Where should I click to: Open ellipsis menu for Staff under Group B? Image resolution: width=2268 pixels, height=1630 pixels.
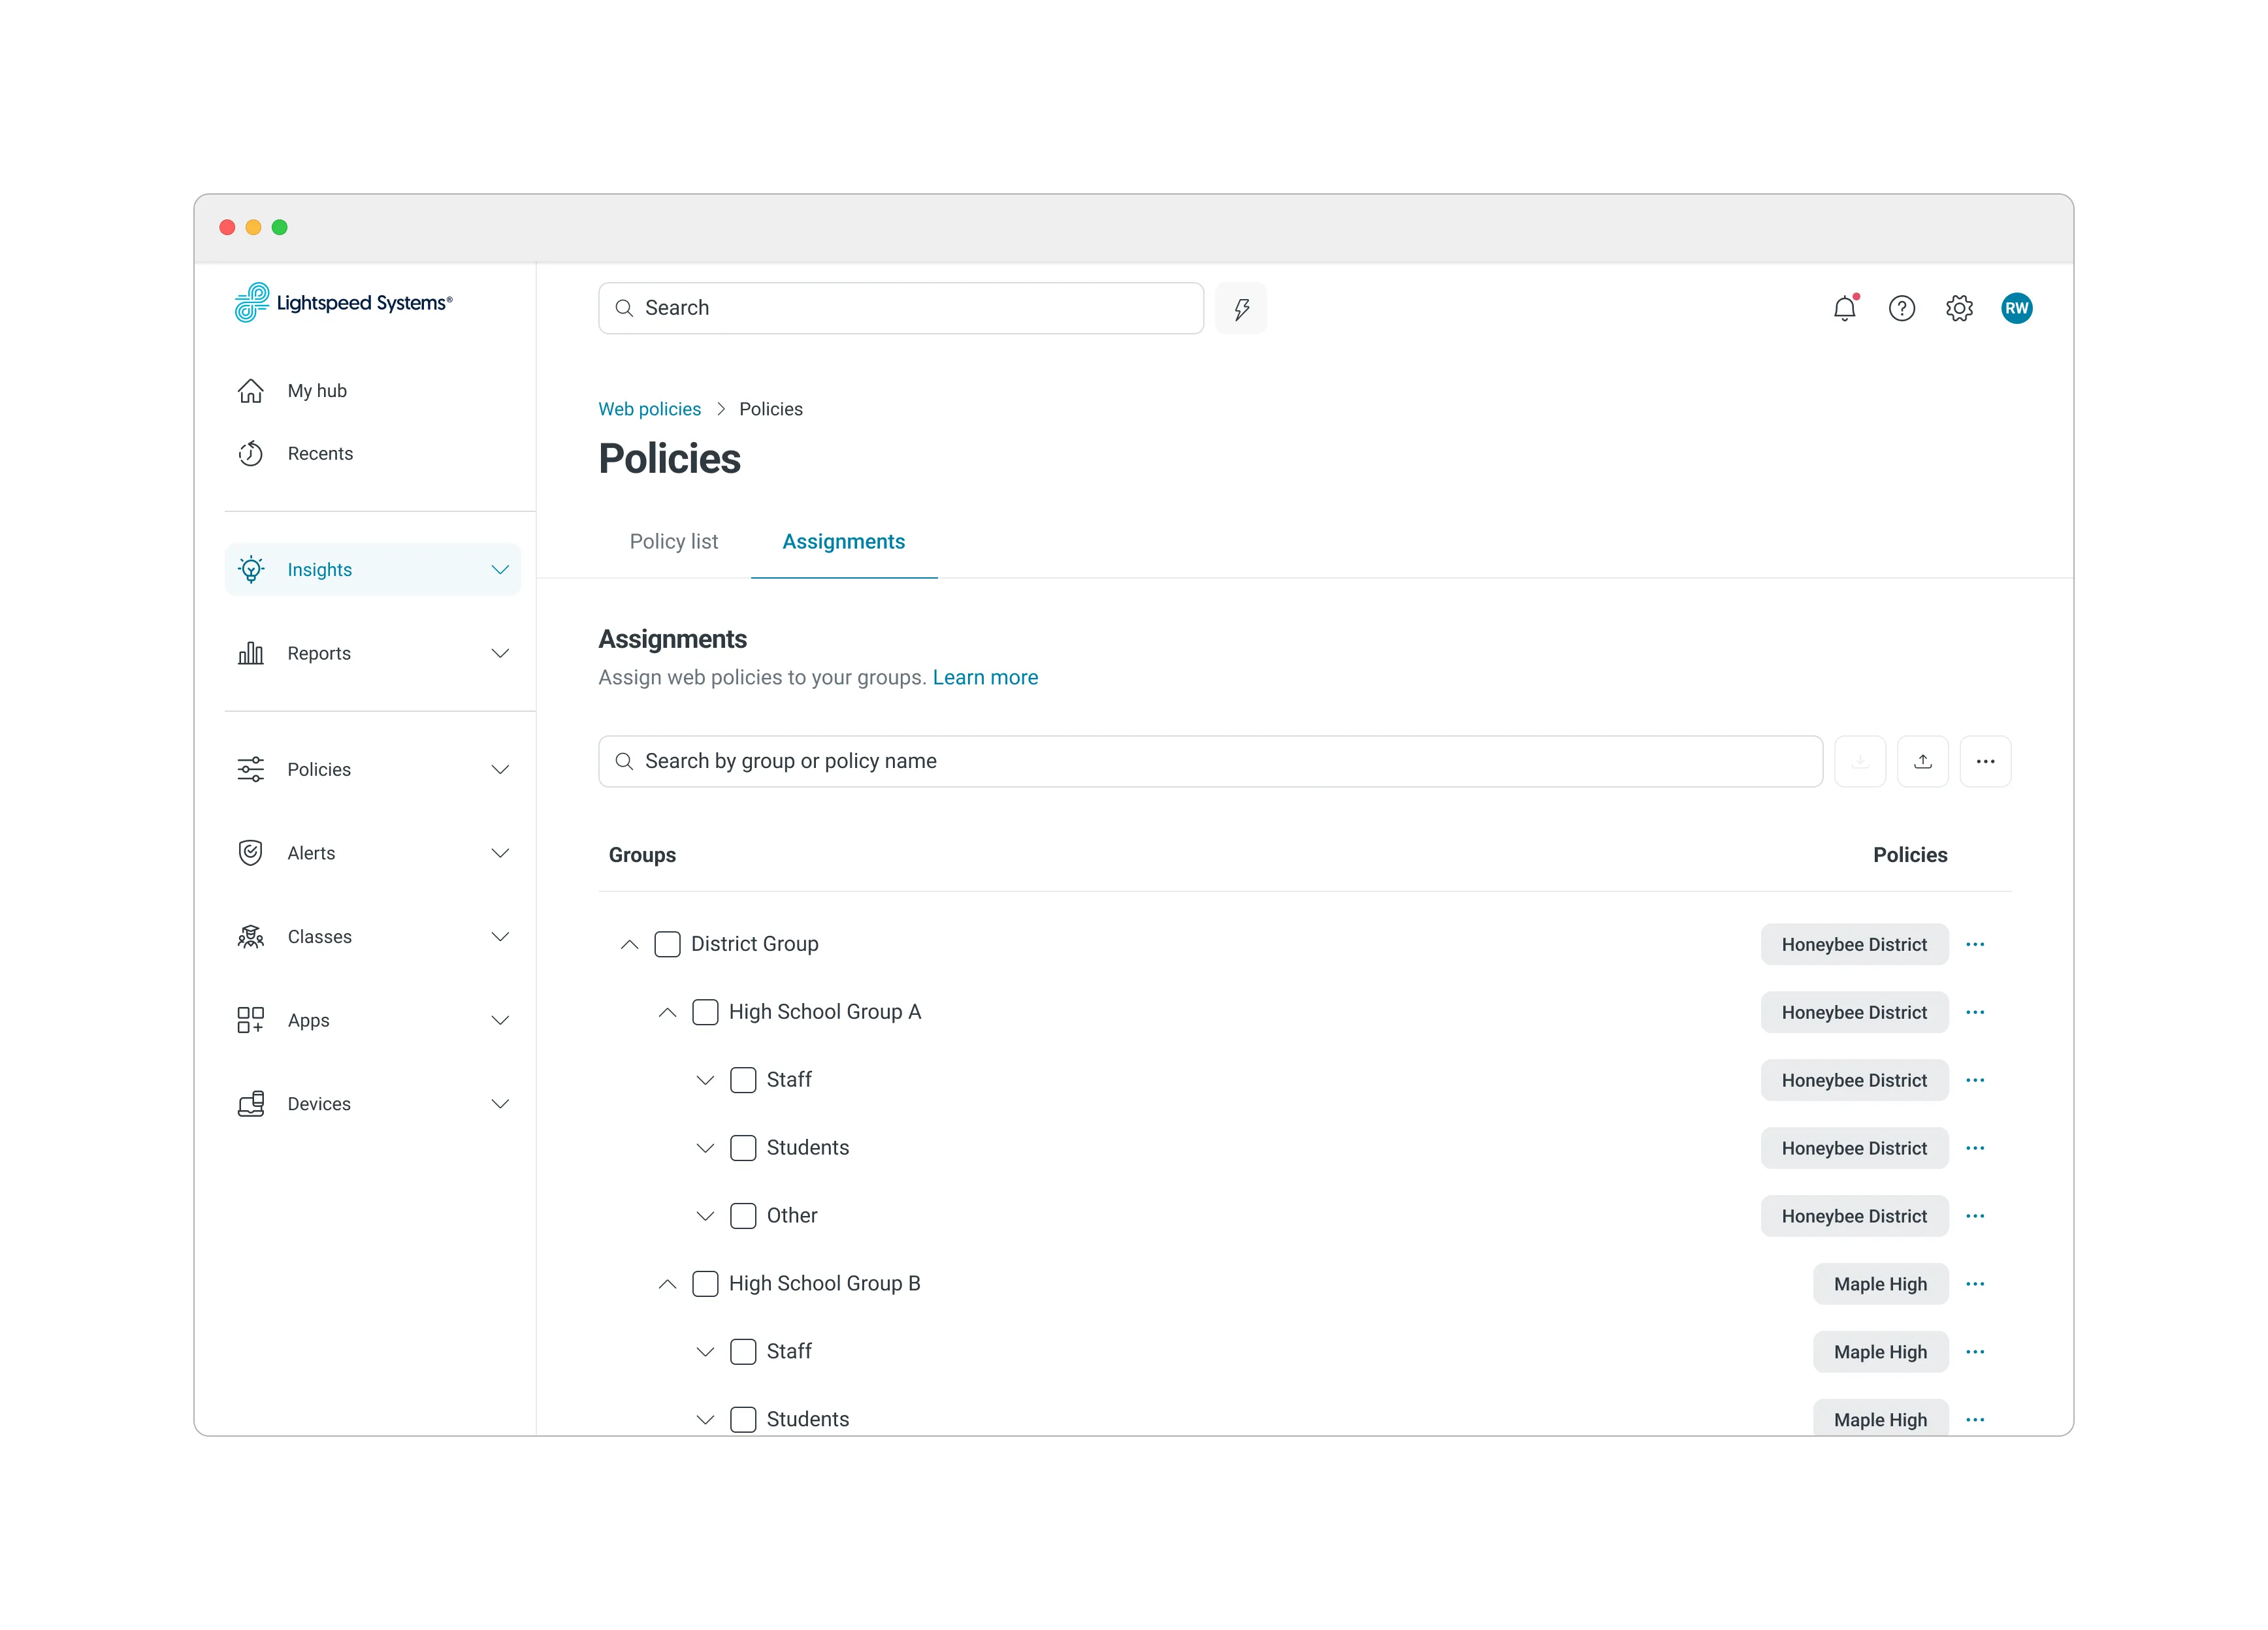(x=1974, y=1352)
